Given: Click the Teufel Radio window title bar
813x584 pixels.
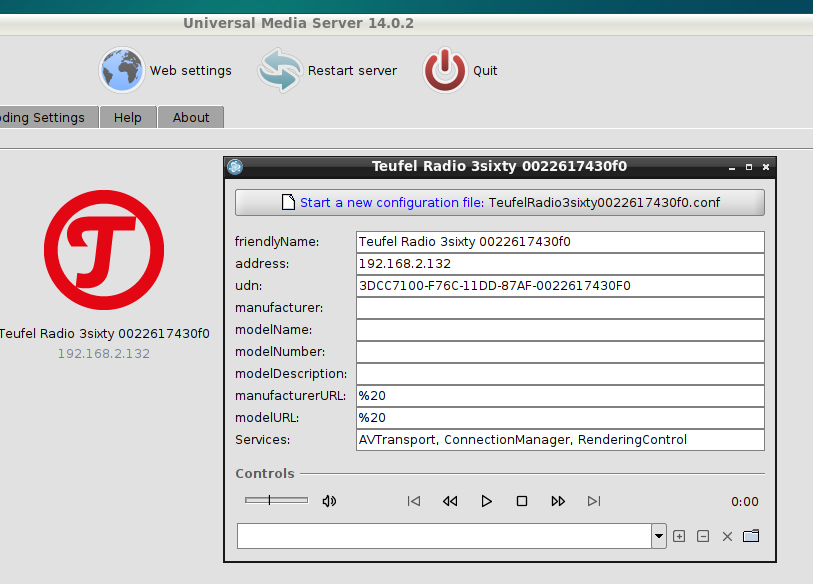Looking at the screenshot, I should (x=499, y=166).
